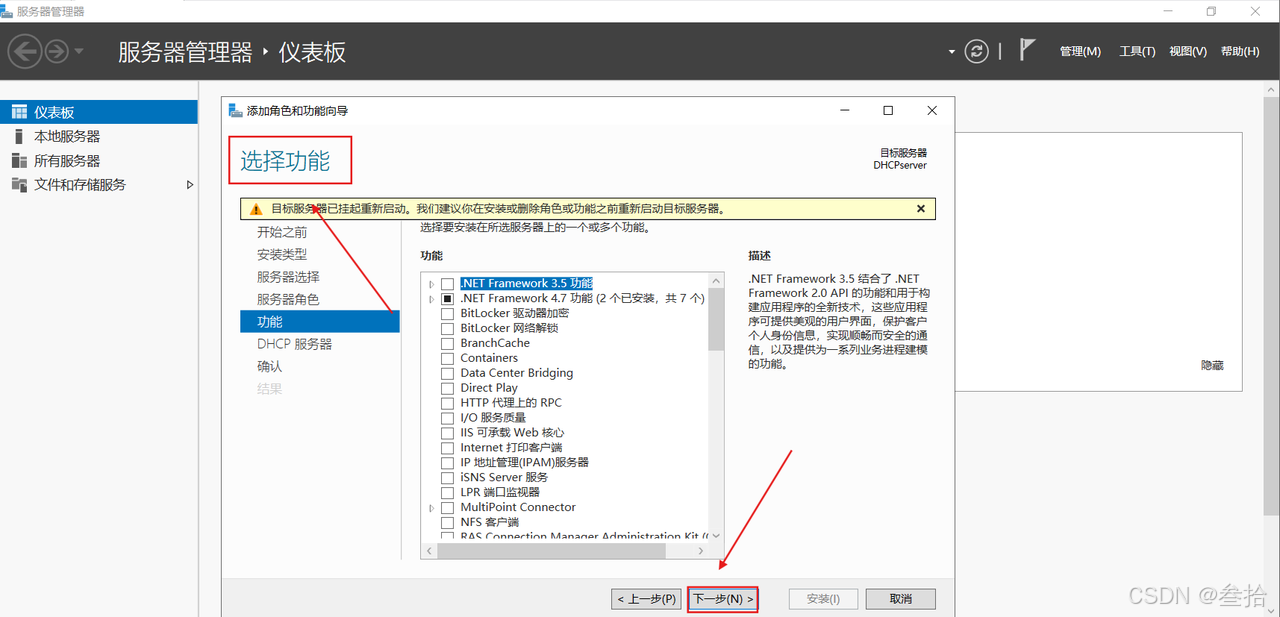This screenshot has width=1280, height=617.
Task: Check the LPR 端口监视器 checkbox
Action: point(447,492)
